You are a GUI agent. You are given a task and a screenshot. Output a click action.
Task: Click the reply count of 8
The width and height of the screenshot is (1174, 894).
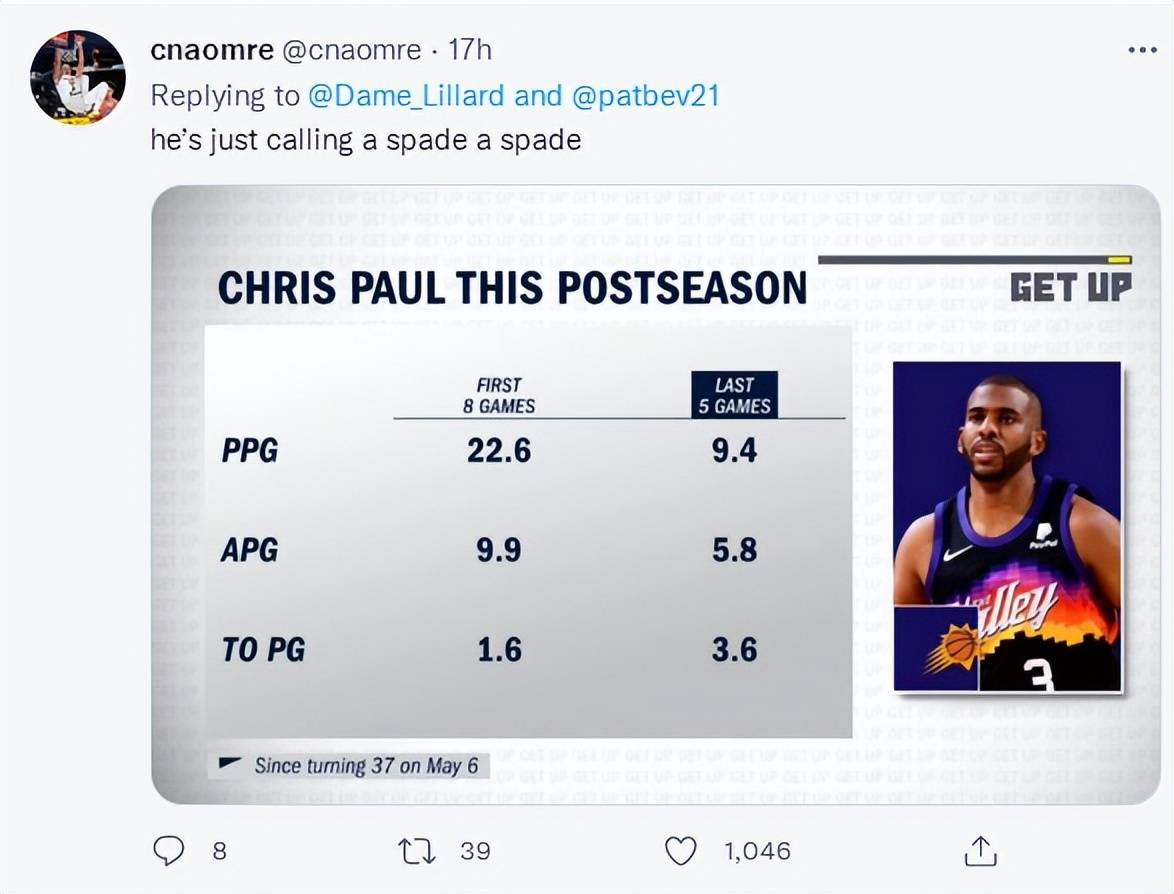click(219, 851)
